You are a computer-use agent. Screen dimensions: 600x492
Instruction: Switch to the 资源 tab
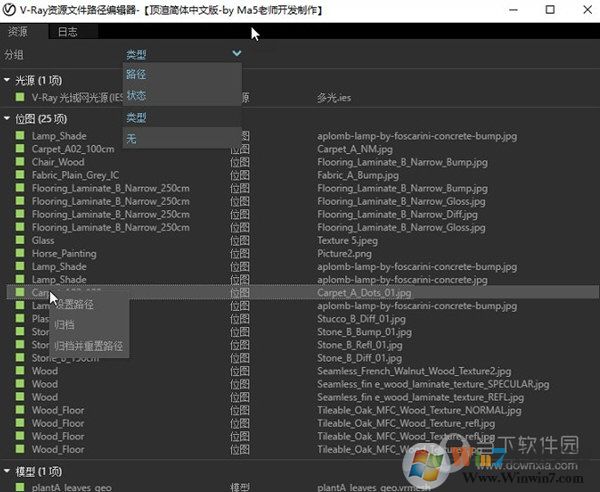pos(18,31)
